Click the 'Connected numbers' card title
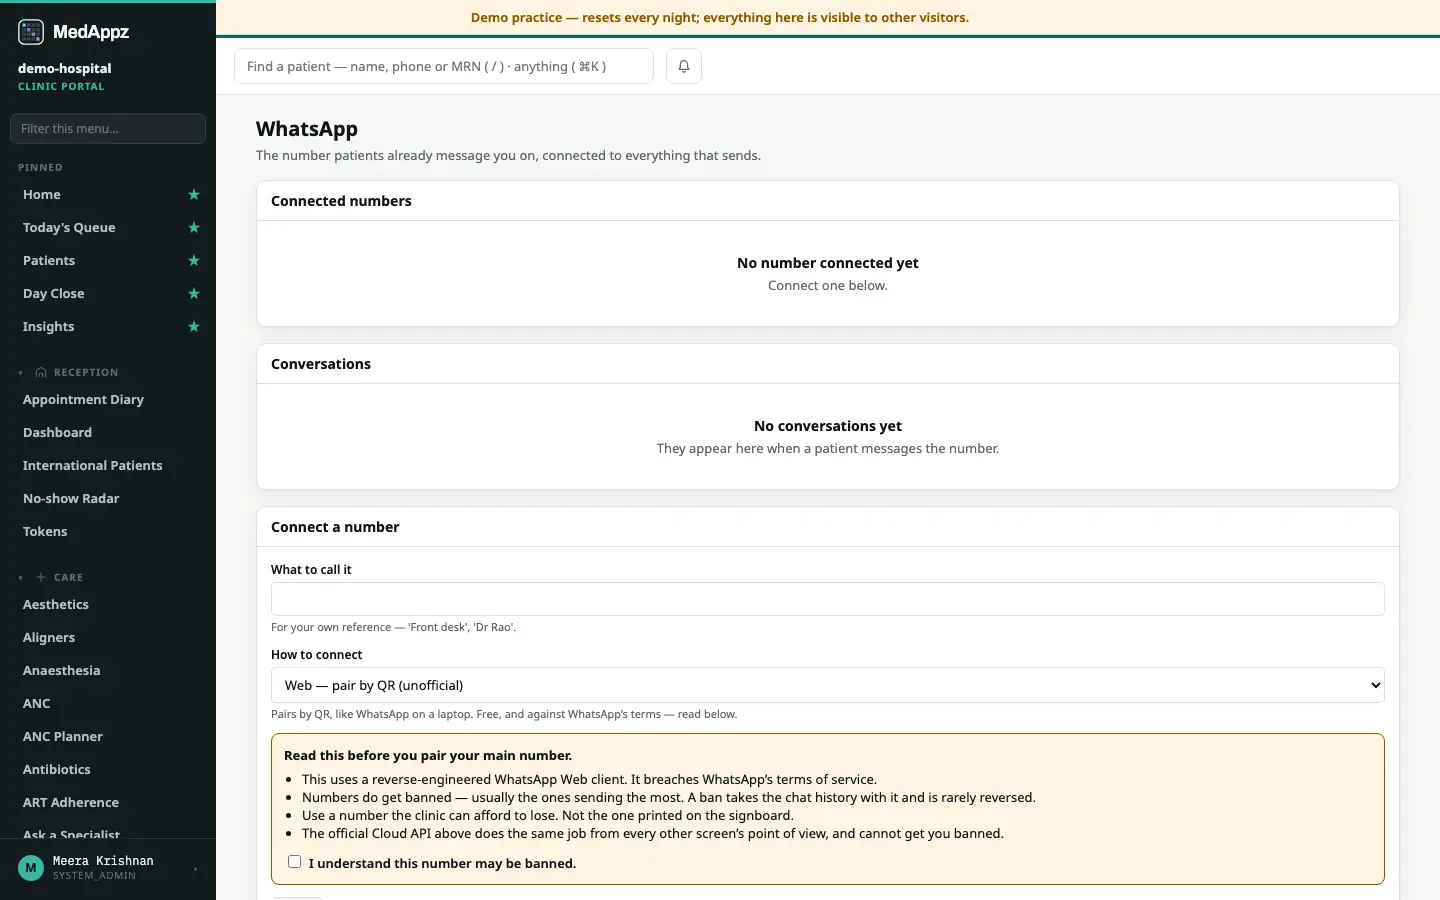Viewport: 1440px width, 900px height. (341, 201)
